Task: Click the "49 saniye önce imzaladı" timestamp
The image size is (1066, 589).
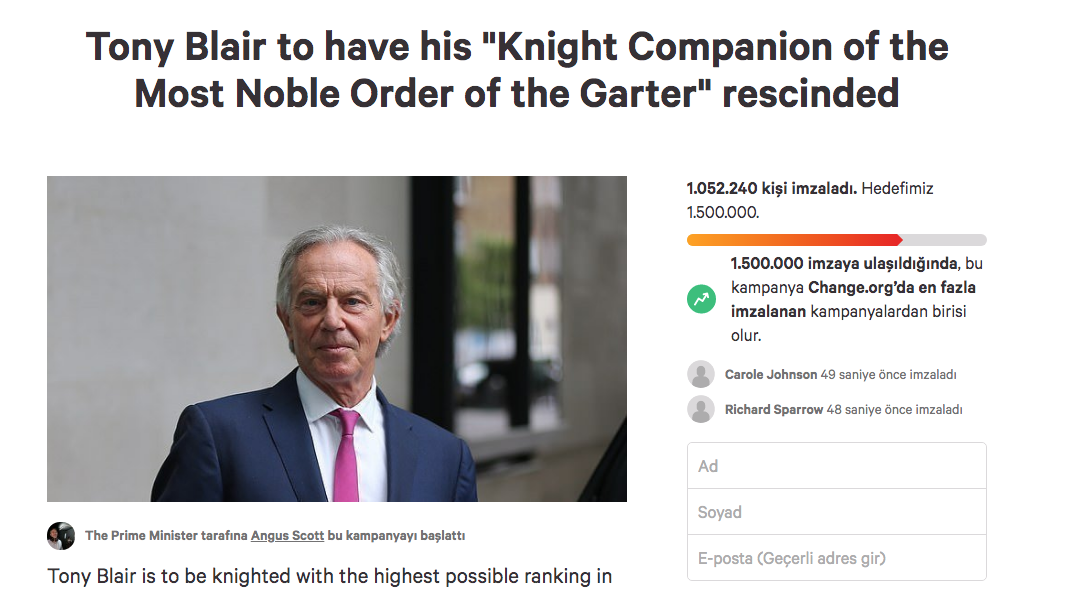Action: click(x=888, y=375)
